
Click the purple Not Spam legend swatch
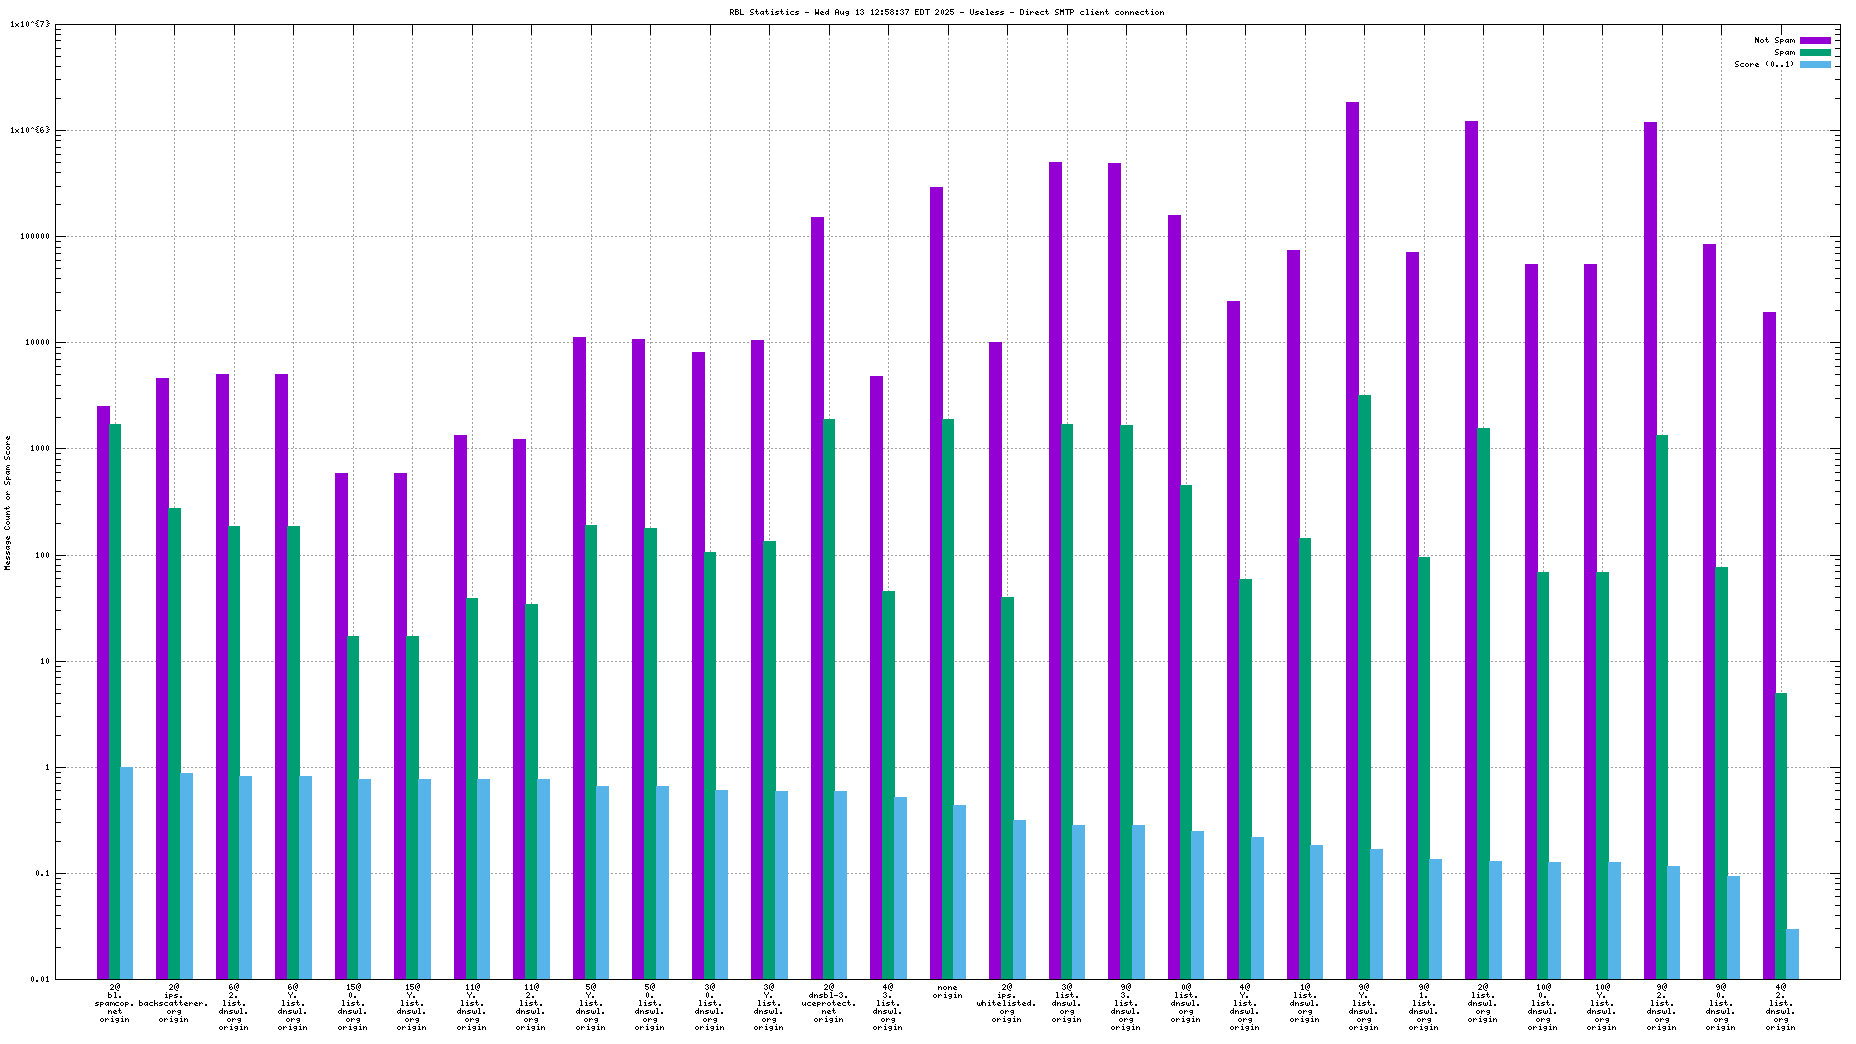(x=1815, y=40)
